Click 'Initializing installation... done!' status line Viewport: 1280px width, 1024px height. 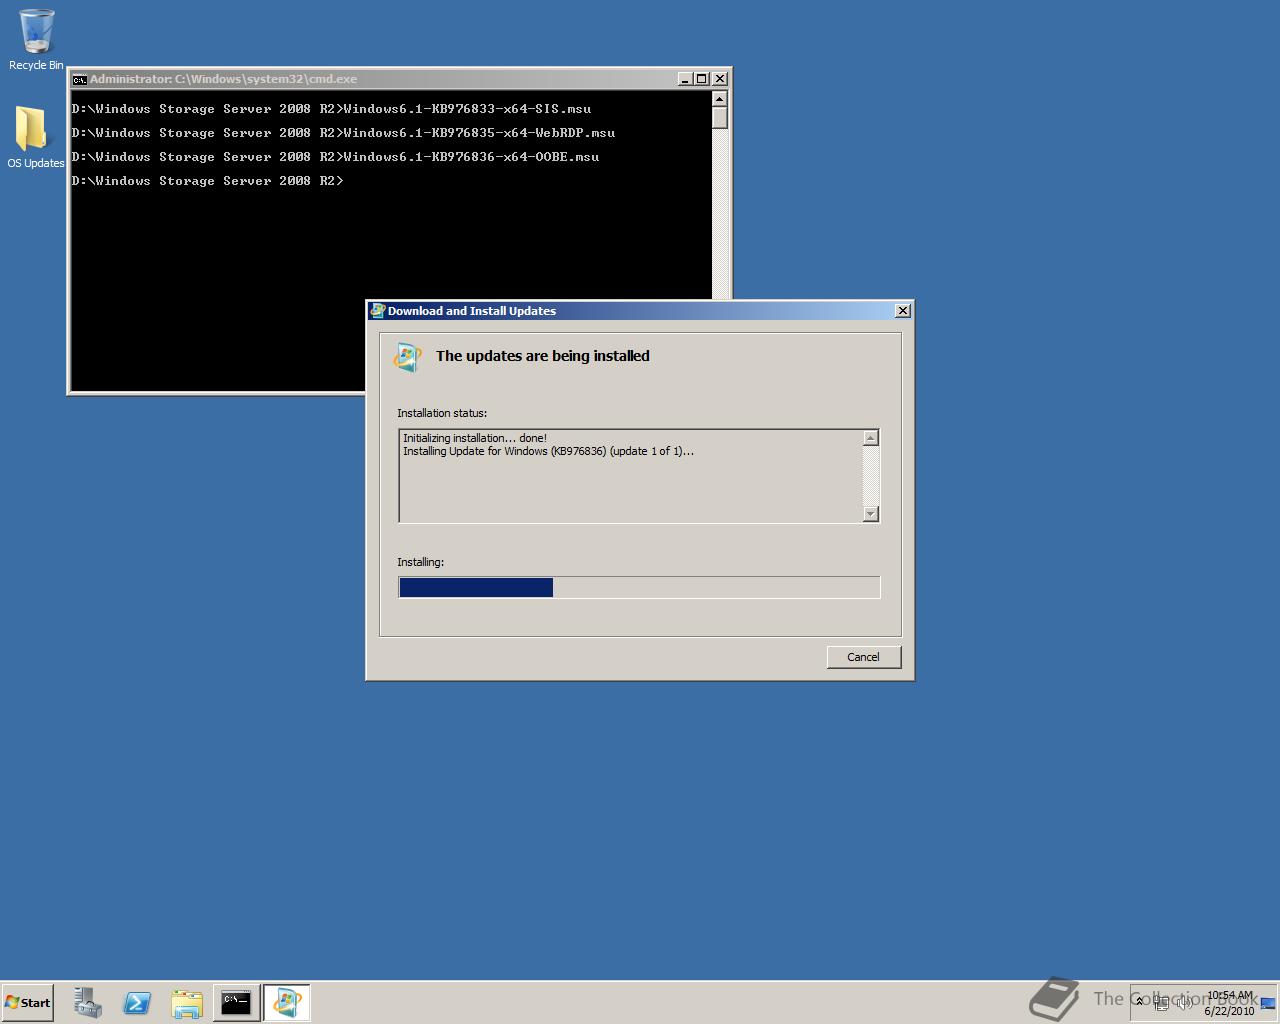[475, 438]
